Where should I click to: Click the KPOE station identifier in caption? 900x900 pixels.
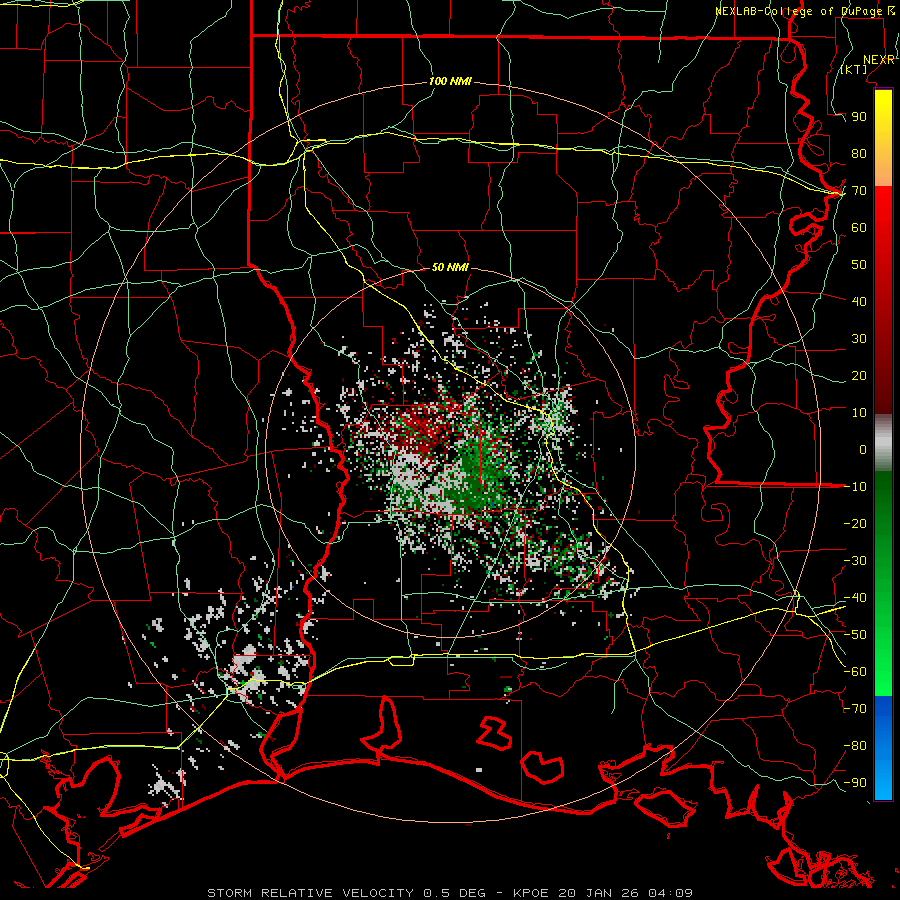click(531, 893)
